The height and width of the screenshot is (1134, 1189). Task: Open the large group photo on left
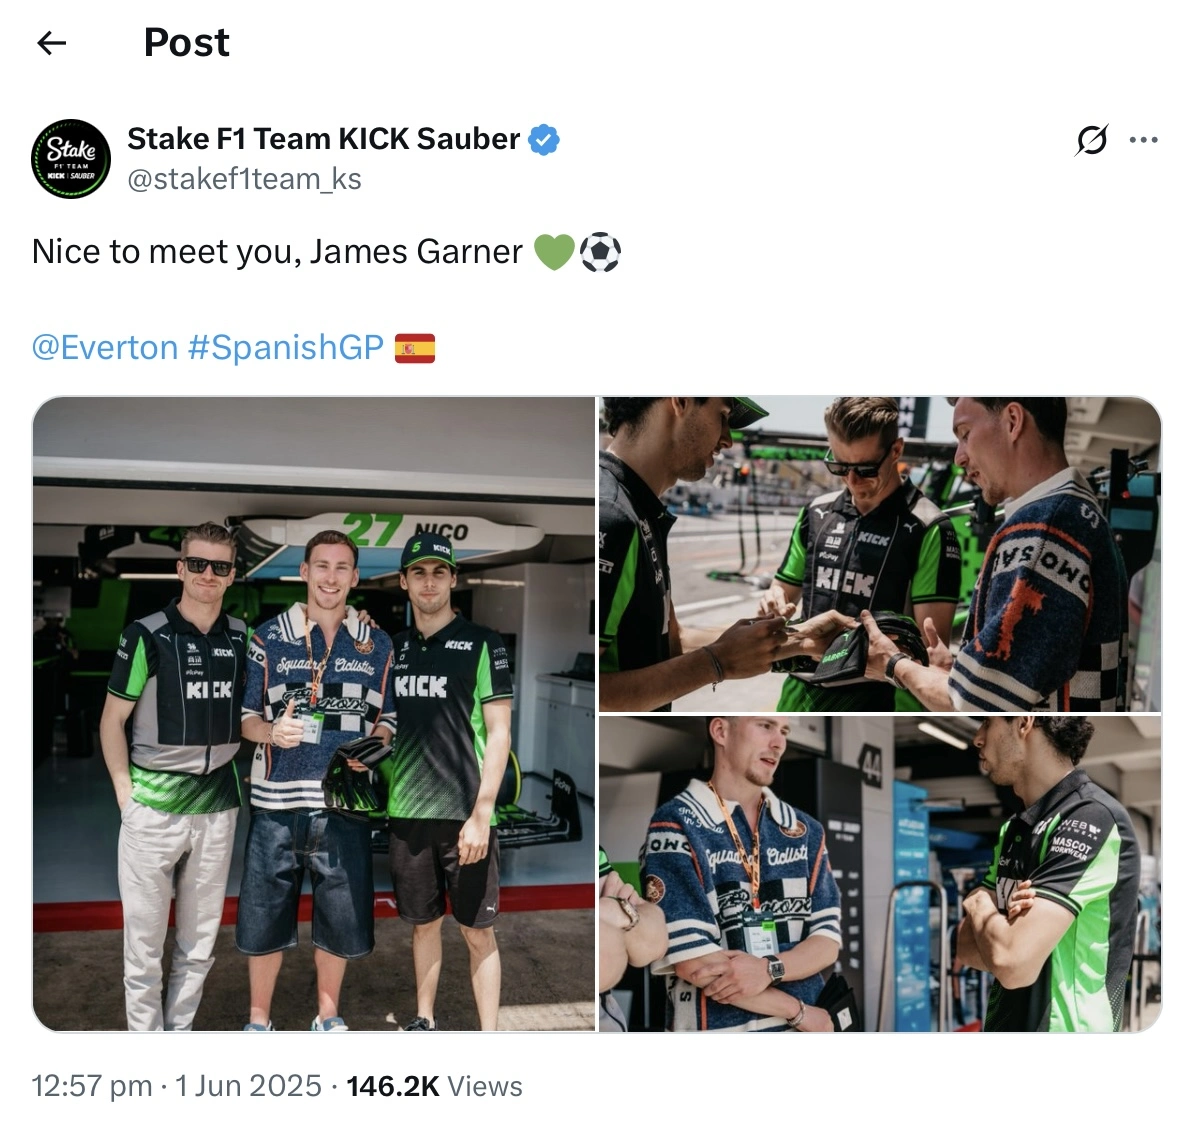tap(314, 714)
